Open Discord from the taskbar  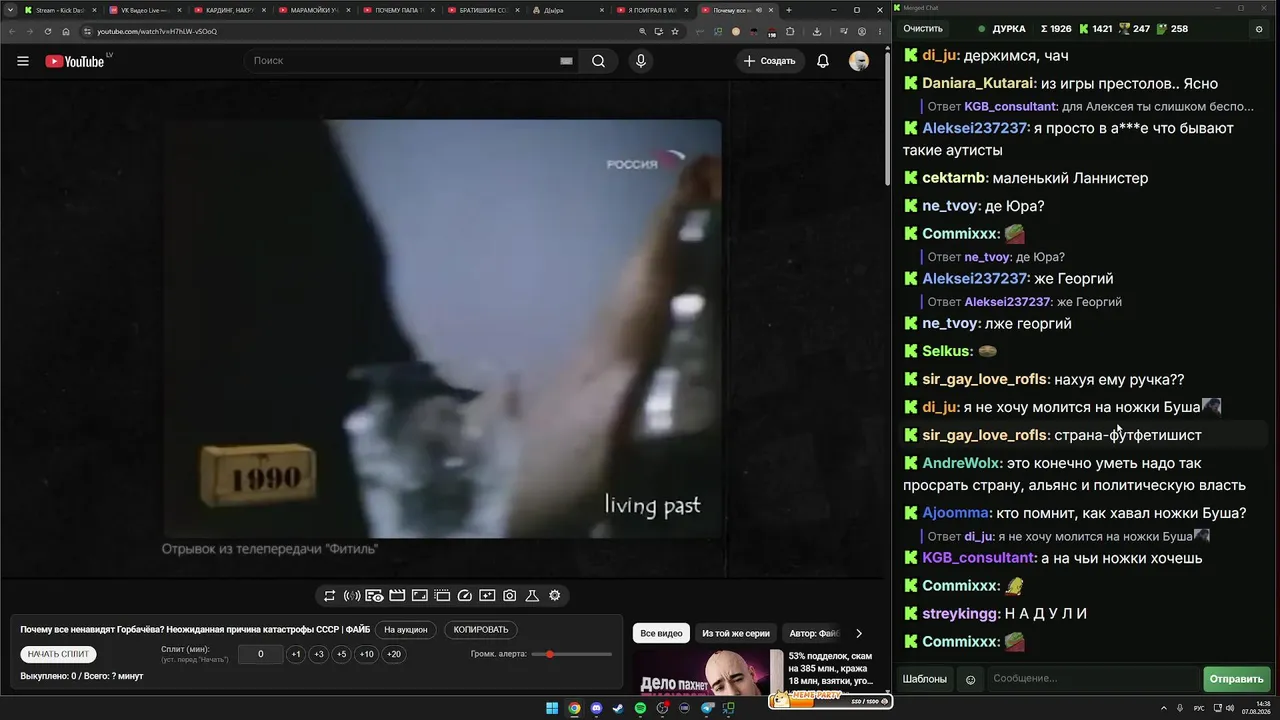596,709
